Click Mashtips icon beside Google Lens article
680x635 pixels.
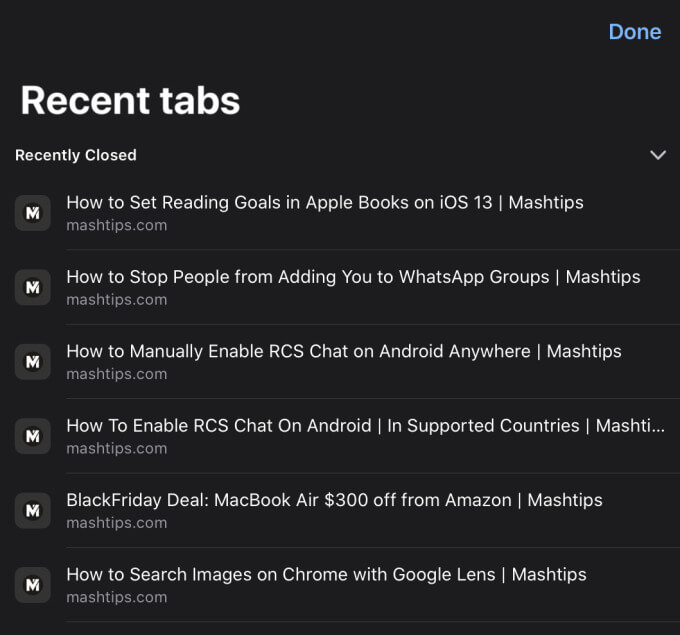click(x=33, y=585)
